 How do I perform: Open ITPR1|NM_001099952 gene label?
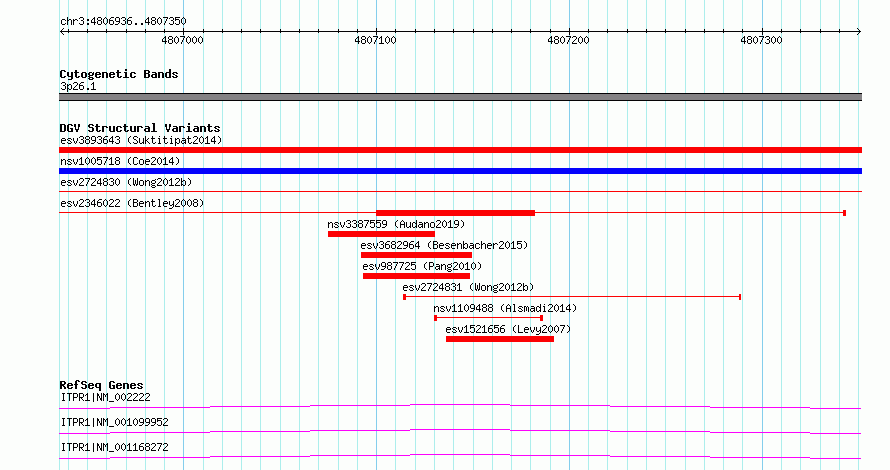(x=115, y=422)
